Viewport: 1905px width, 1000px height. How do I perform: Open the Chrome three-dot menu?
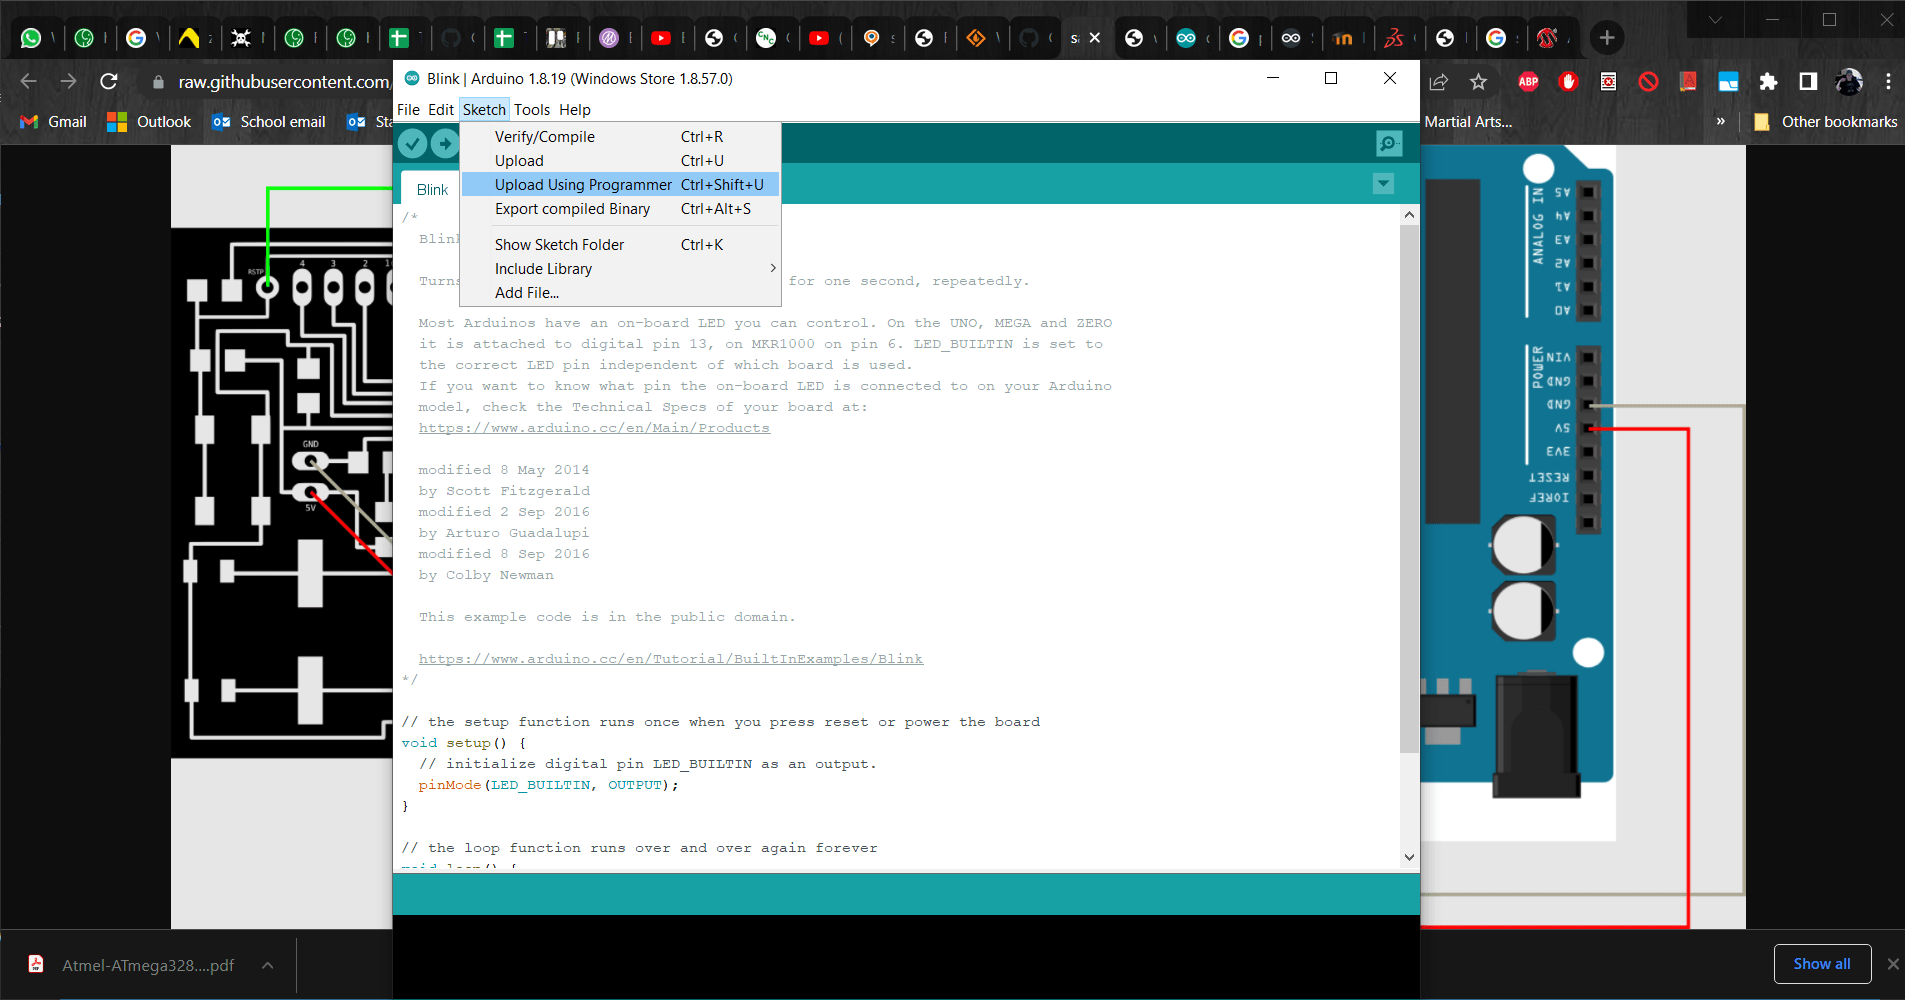pos(1888,82)
